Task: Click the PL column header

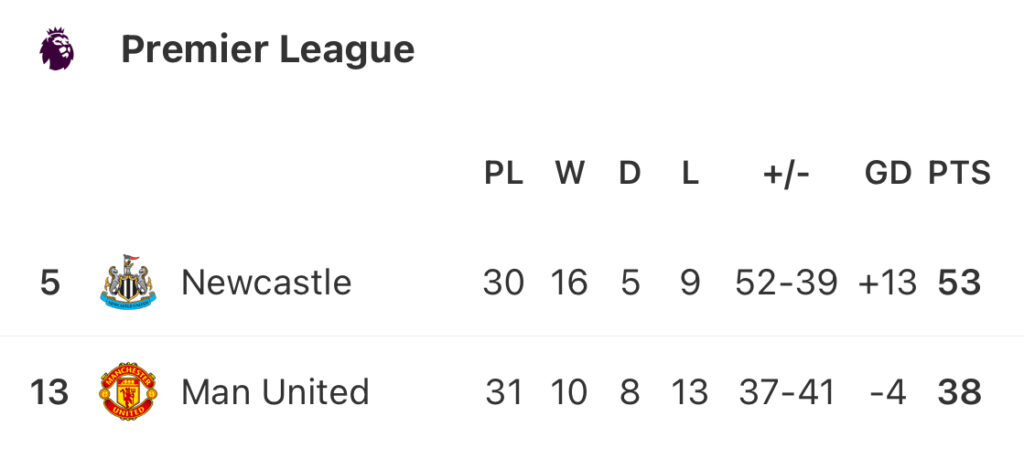Action: 504,174
